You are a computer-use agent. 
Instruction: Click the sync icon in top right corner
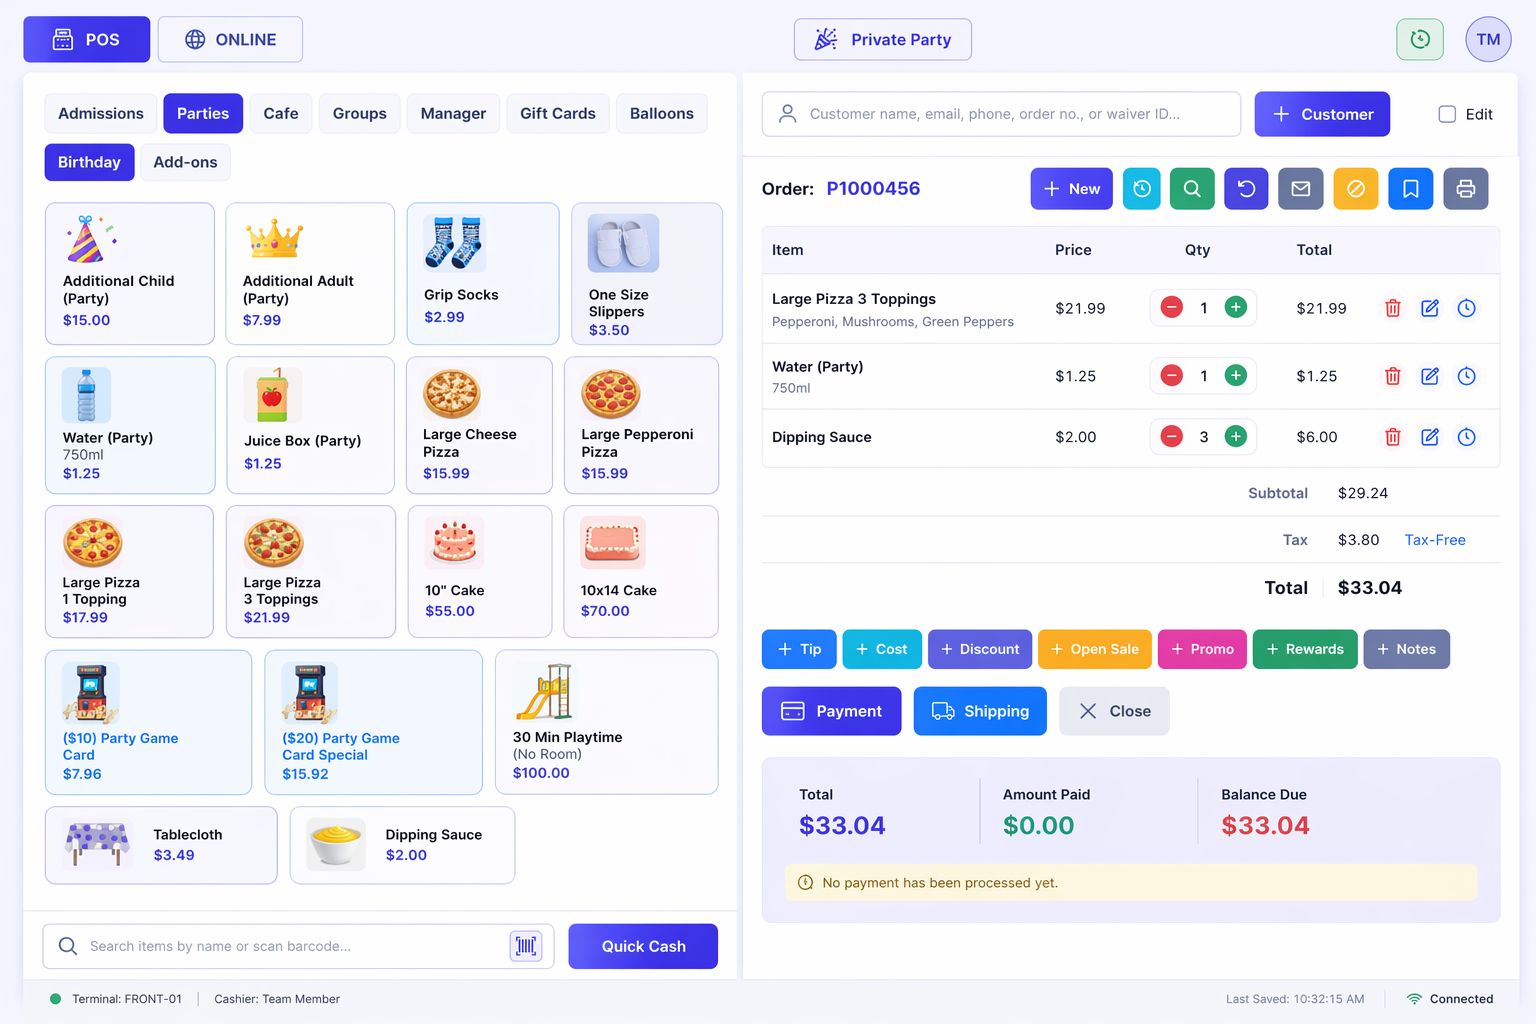pyautogui.click(x=1419, y=39)
